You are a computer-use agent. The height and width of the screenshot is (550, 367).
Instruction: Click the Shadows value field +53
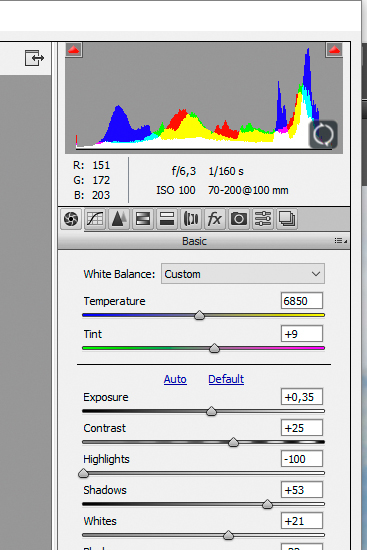tap(302, 490)
